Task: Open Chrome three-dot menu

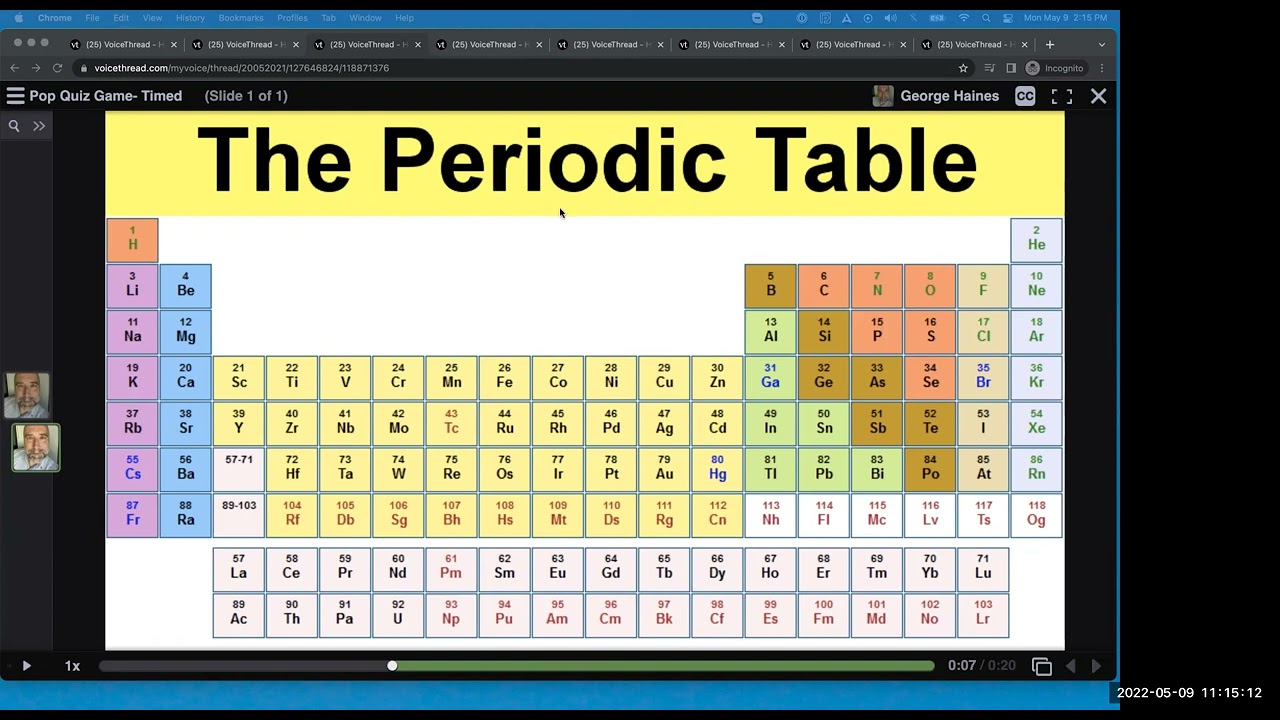Action: click(x=1102, y=68)
